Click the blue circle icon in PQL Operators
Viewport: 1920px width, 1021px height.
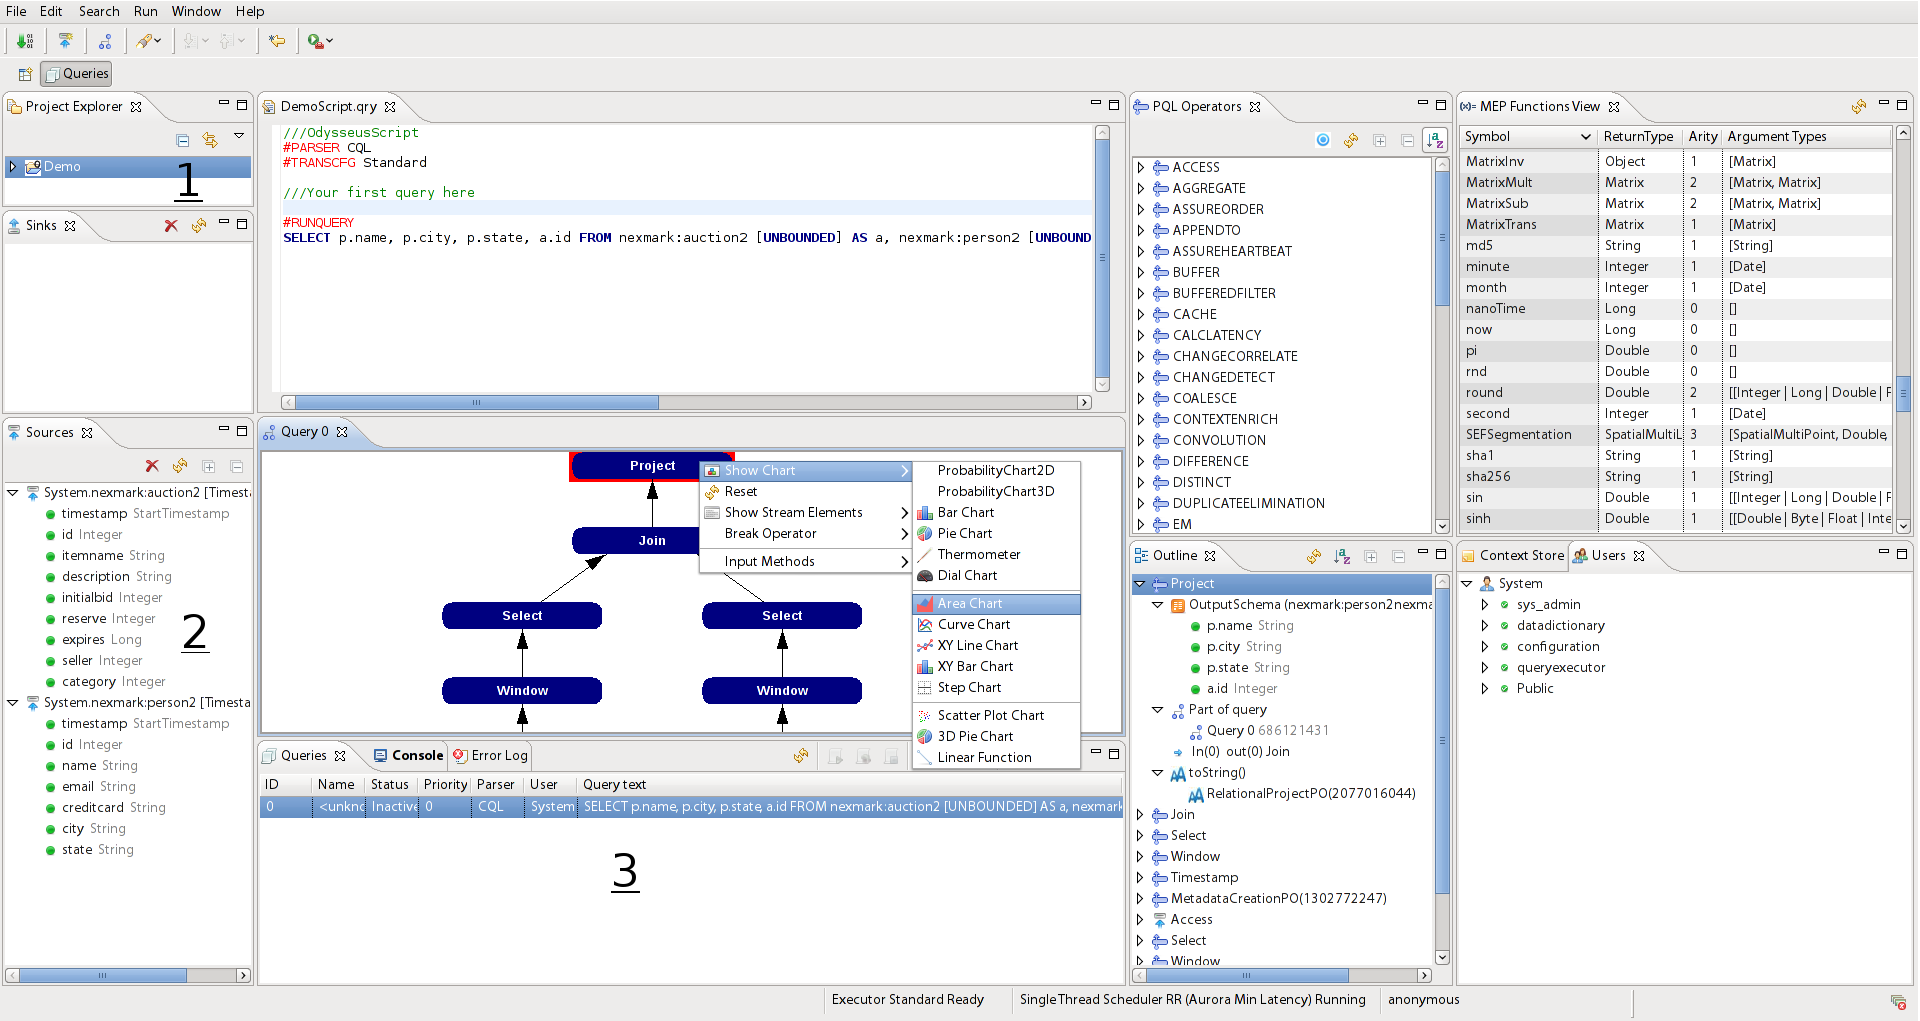click(x=1323, y=140)
